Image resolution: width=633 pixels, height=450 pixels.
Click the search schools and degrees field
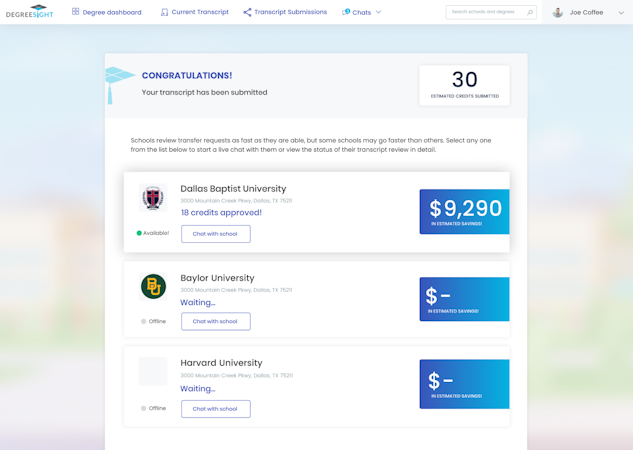coord(485,12)
